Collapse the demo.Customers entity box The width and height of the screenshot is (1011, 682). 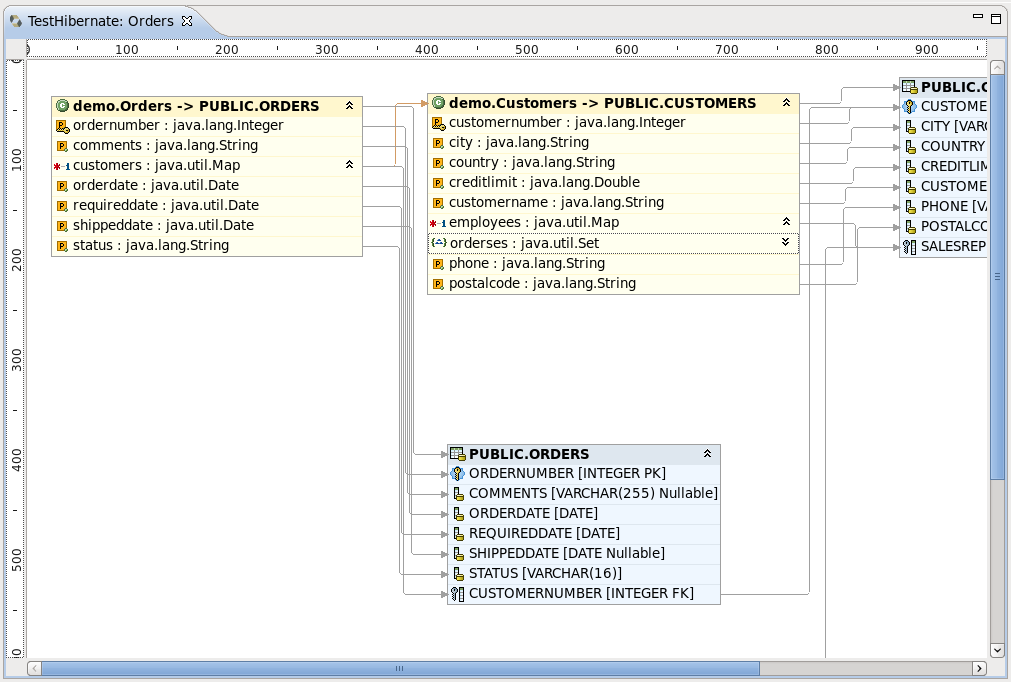tap(786, 102)
